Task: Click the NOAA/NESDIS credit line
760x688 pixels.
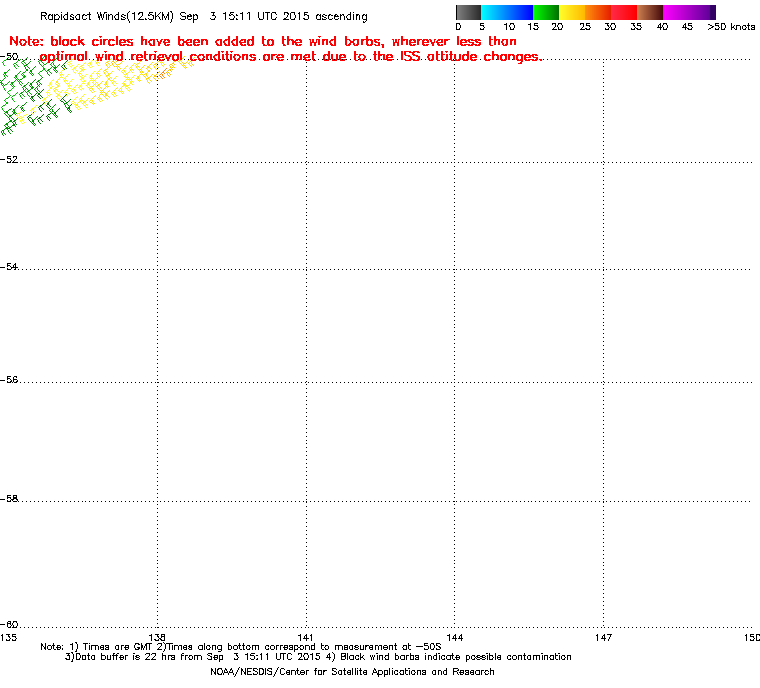Action: coord(352,672)
